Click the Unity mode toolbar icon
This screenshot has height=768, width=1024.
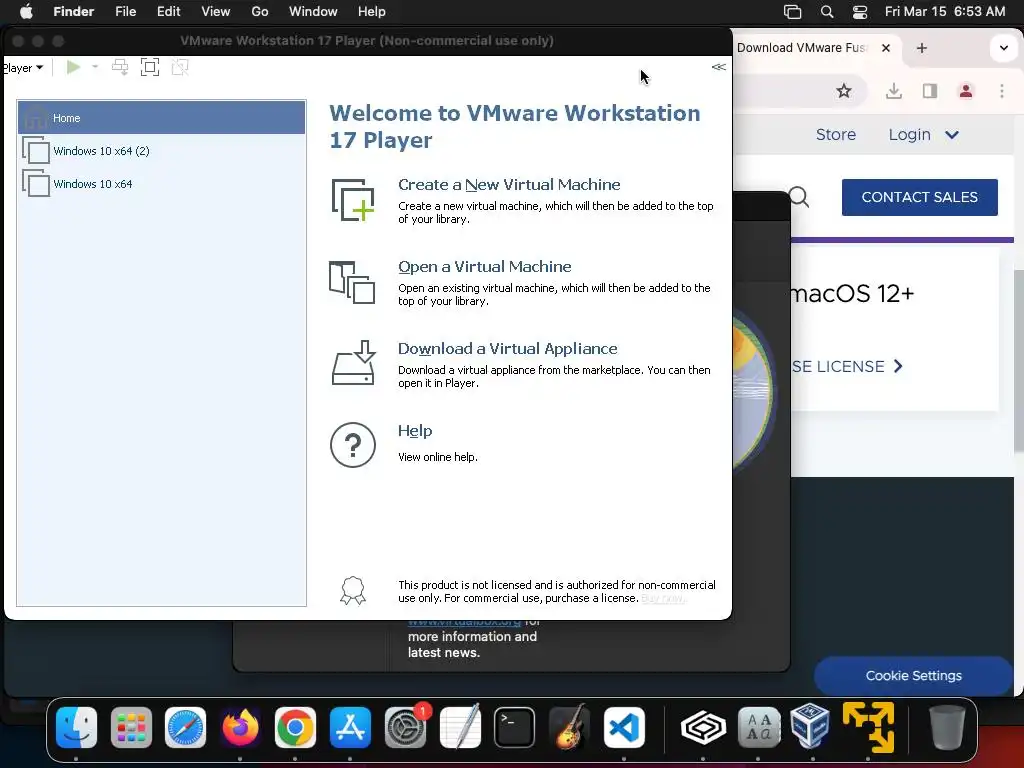click(x=180, y=67)
